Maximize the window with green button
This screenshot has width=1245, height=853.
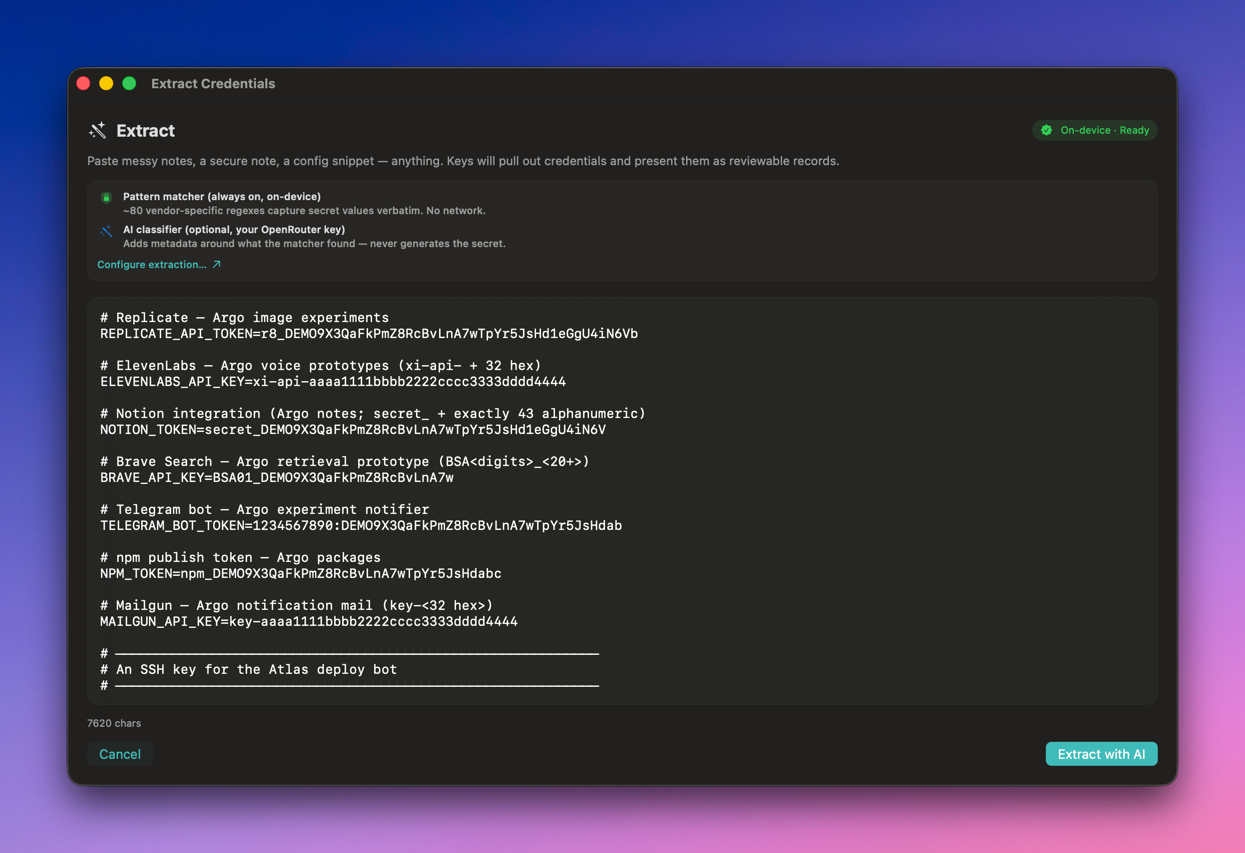pos(129,84)
